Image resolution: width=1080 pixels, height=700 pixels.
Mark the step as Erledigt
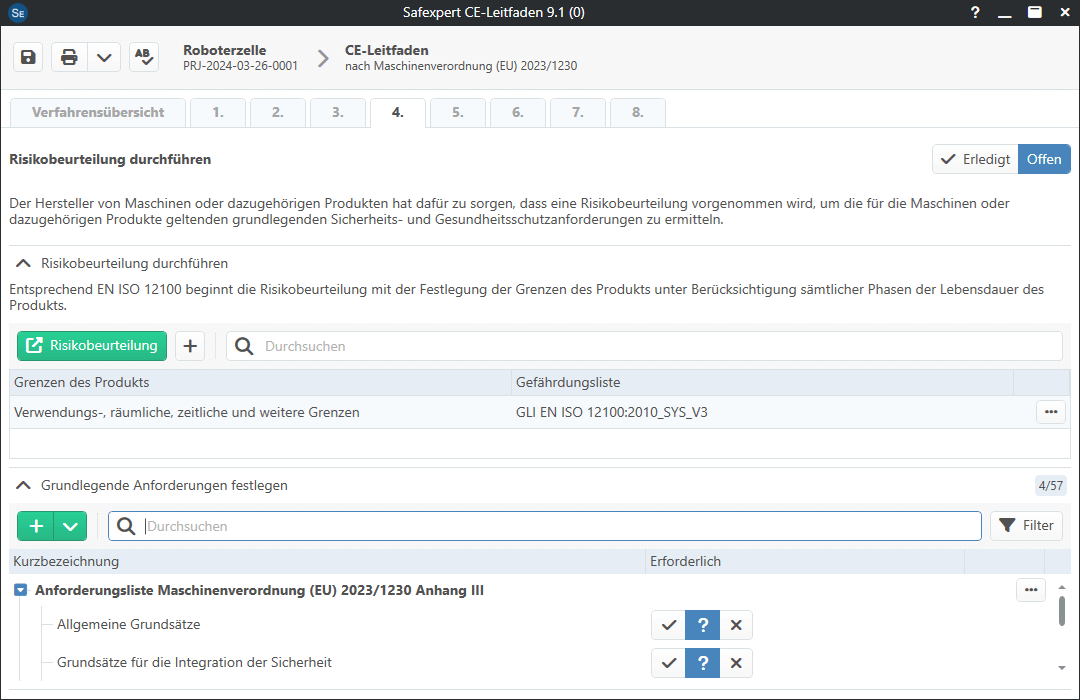974,159
